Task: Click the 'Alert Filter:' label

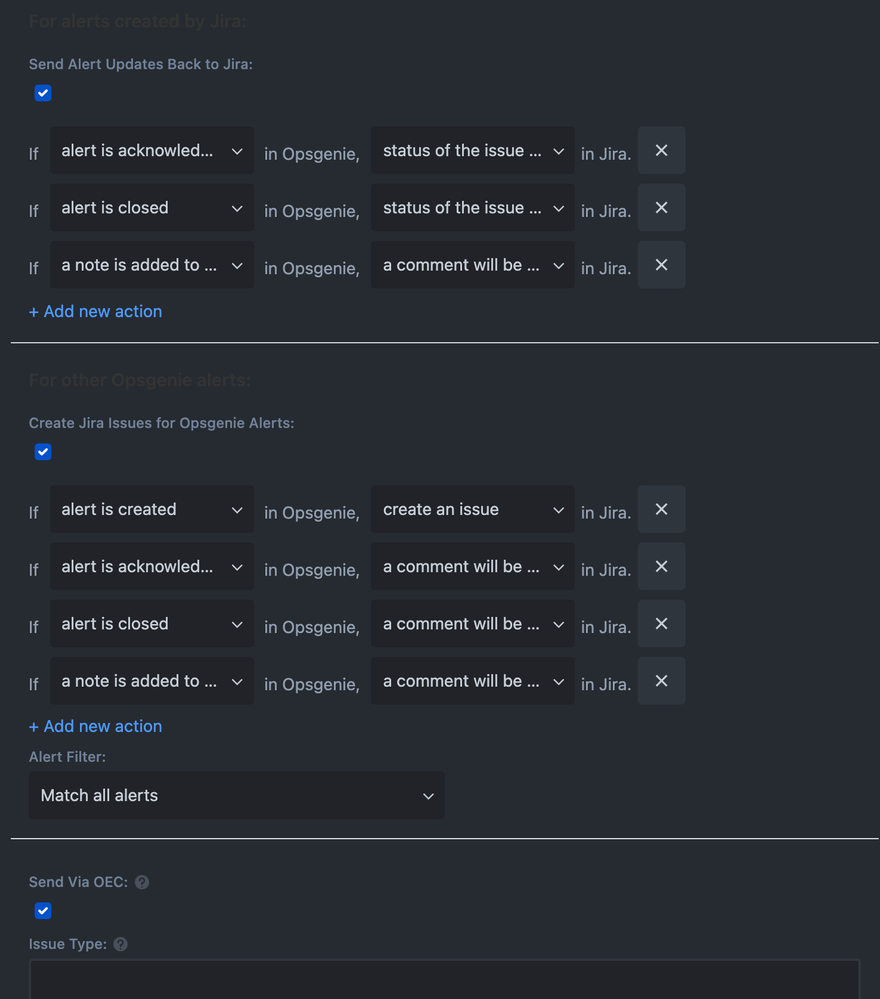Action: (x=67, y=757)
